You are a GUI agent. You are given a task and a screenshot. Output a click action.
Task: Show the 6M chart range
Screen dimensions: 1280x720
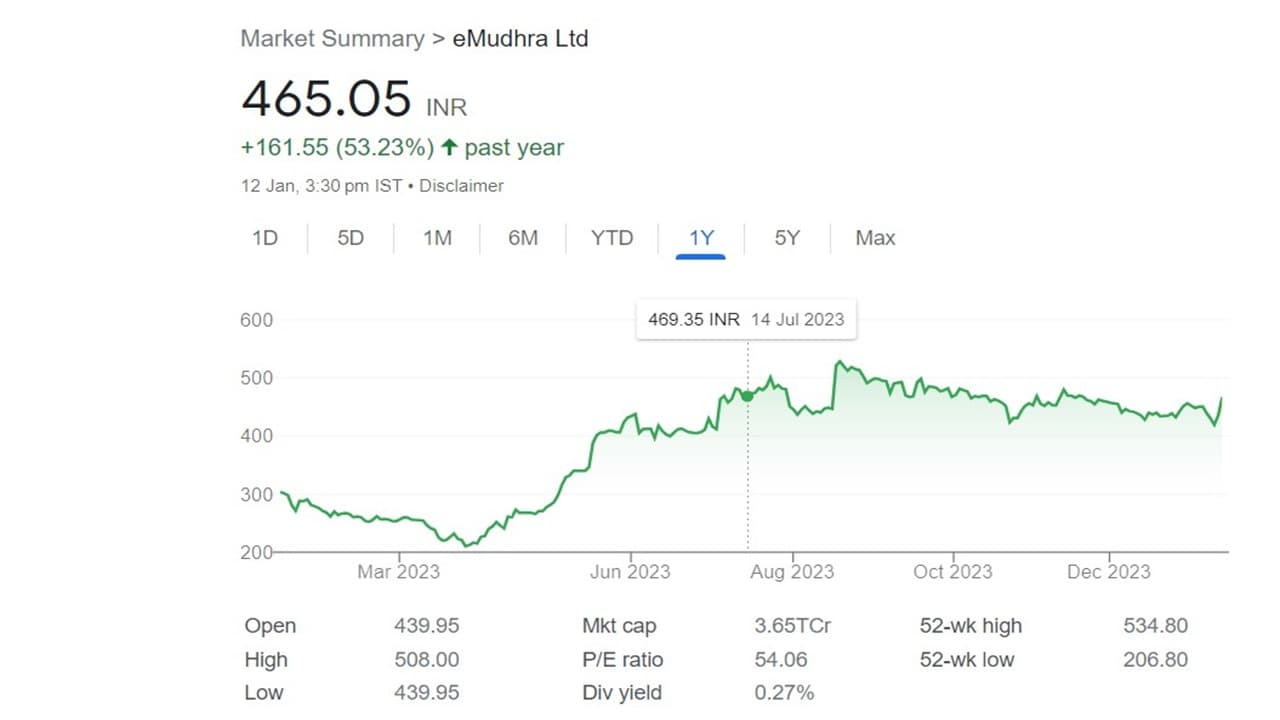coord(523,238)
